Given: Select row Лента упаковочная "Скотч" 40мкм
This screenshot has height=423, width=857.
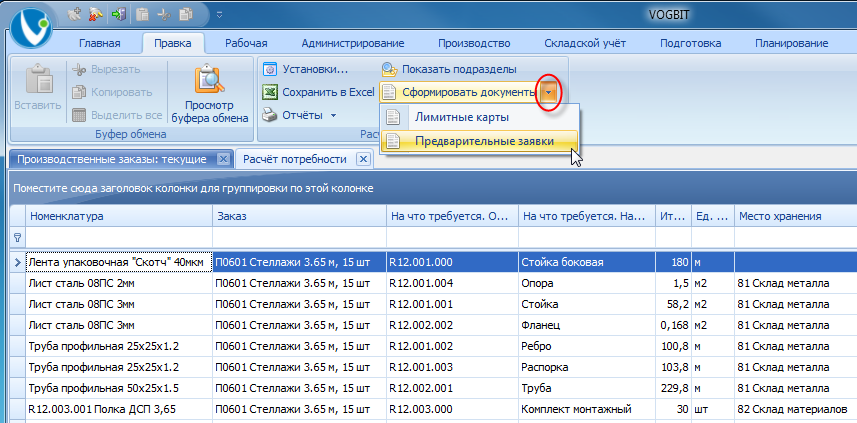Looking at the screenshot, I should tap(119, 262).
